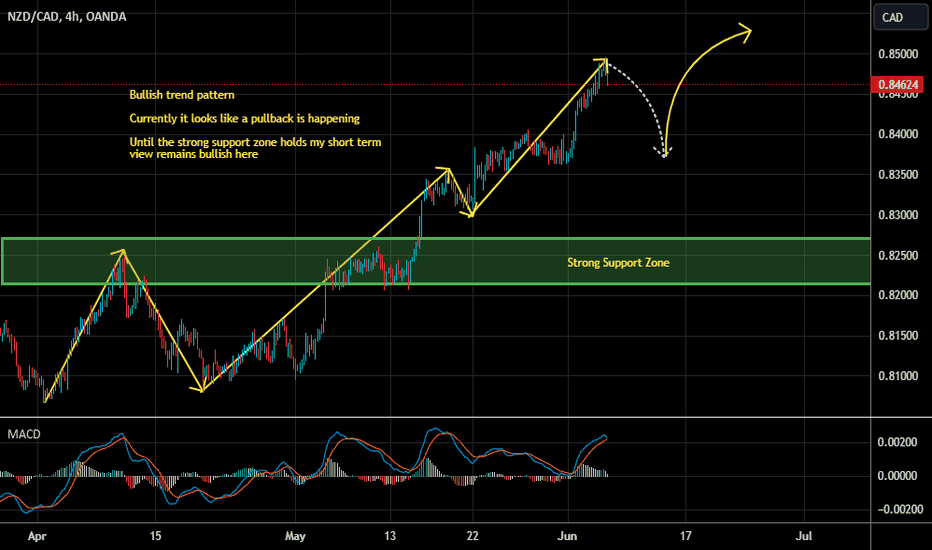Click the 0.00000 MACD scale value

897,476
